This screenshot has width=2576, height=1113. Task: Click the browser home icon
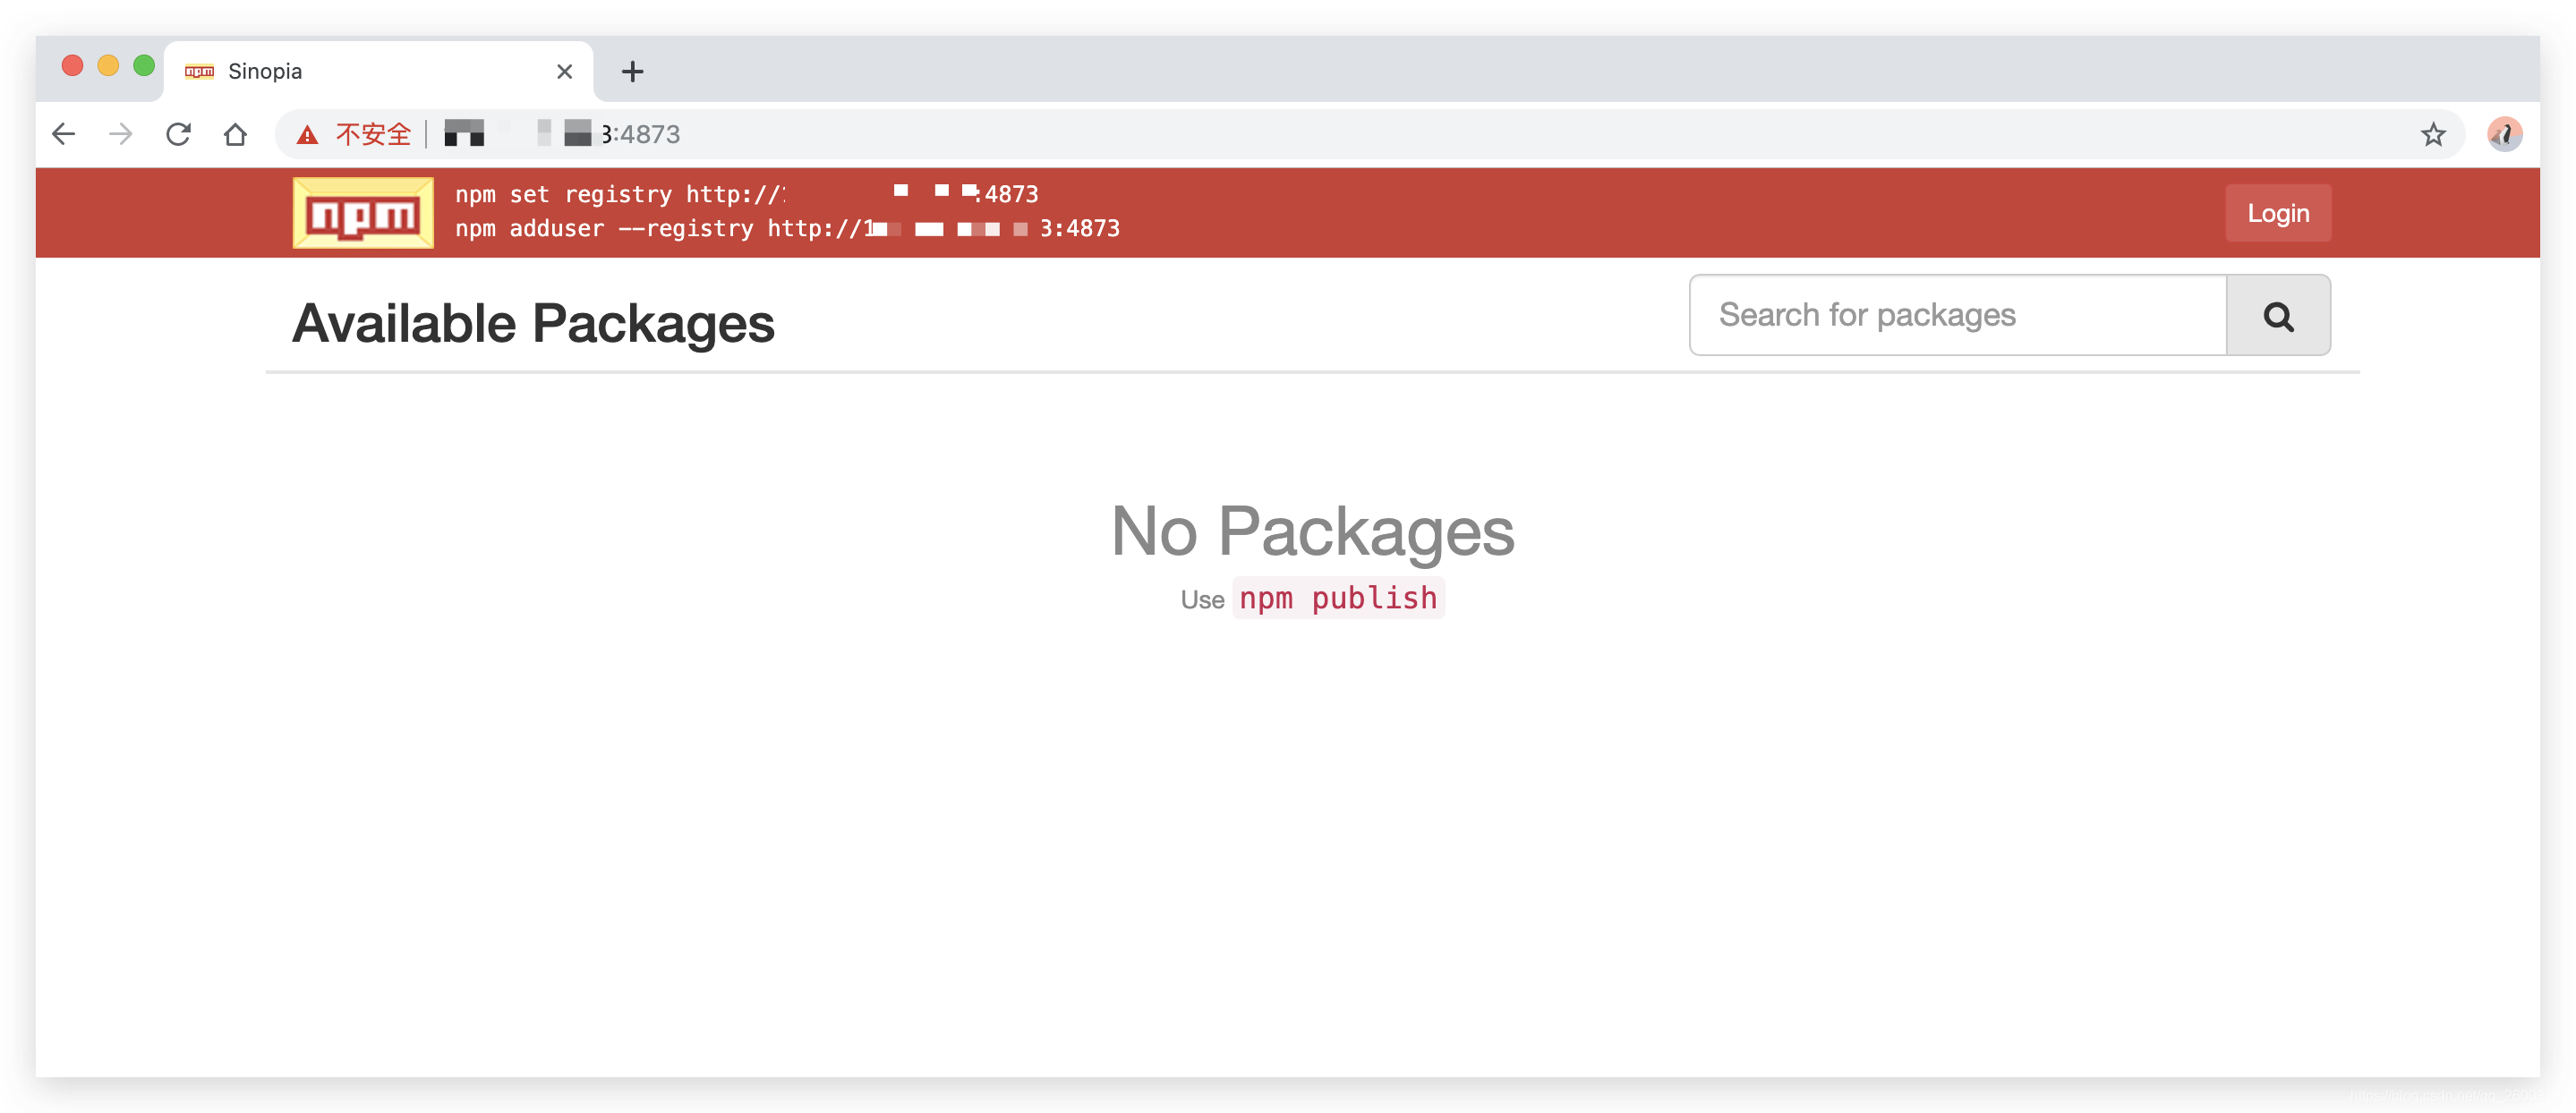tap(236, 134)
